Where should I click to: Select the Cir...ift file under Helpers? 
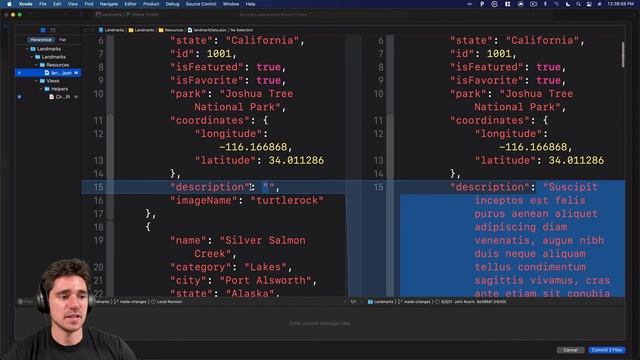click(49, 97)
